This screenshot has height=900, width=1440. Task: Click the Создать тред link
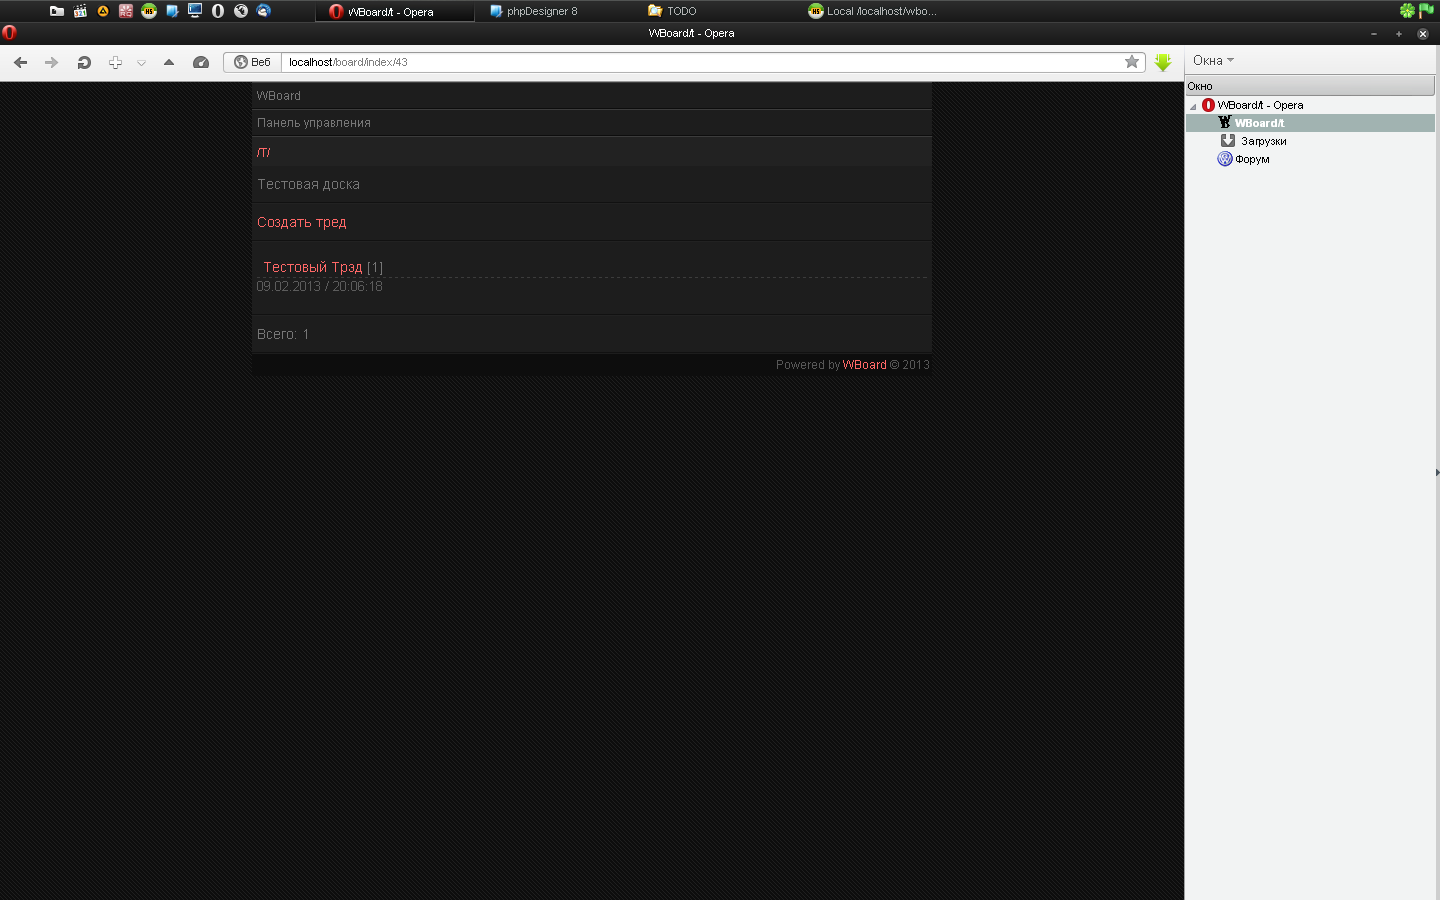[302, 222]
